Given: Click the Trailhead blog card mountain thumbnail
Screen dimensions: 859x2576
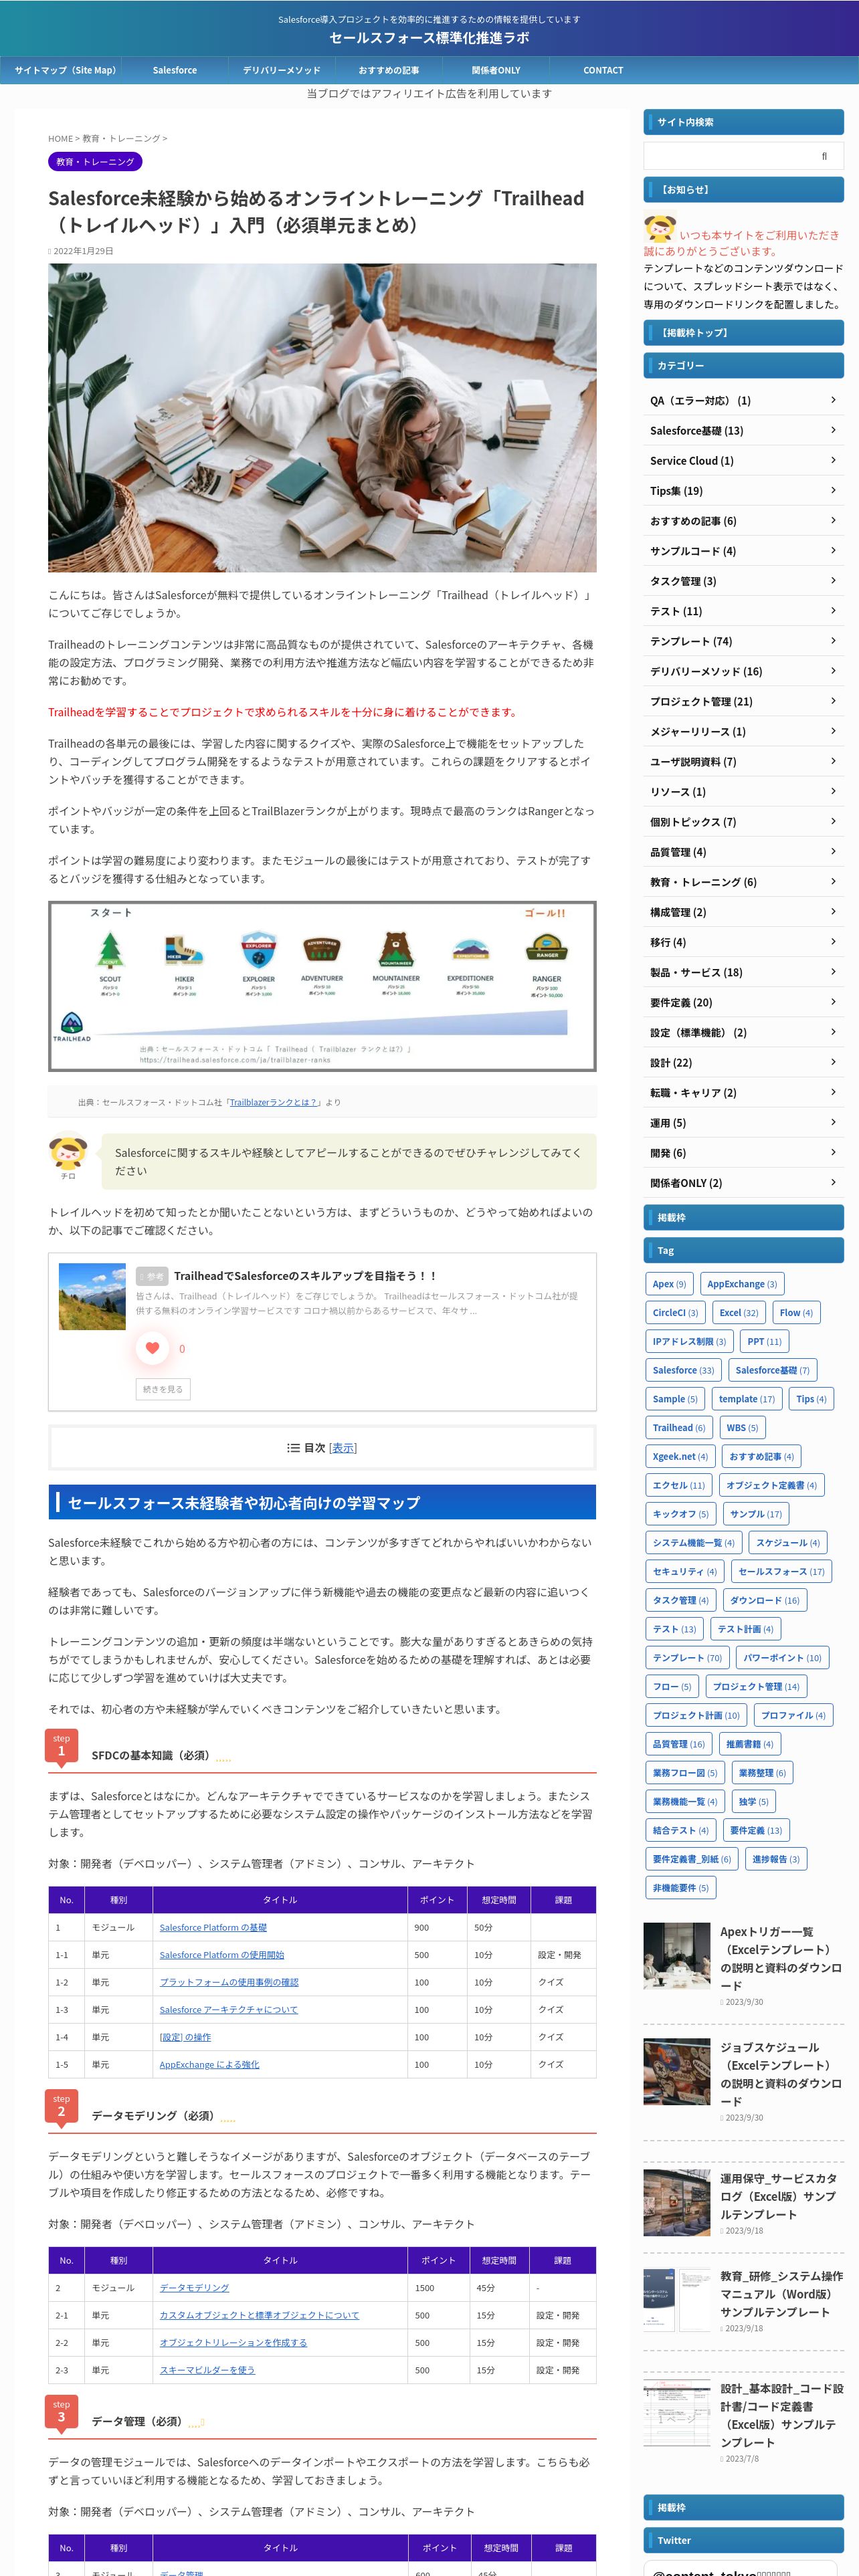Looking at the screenshot, I should tap(92, 1296).
